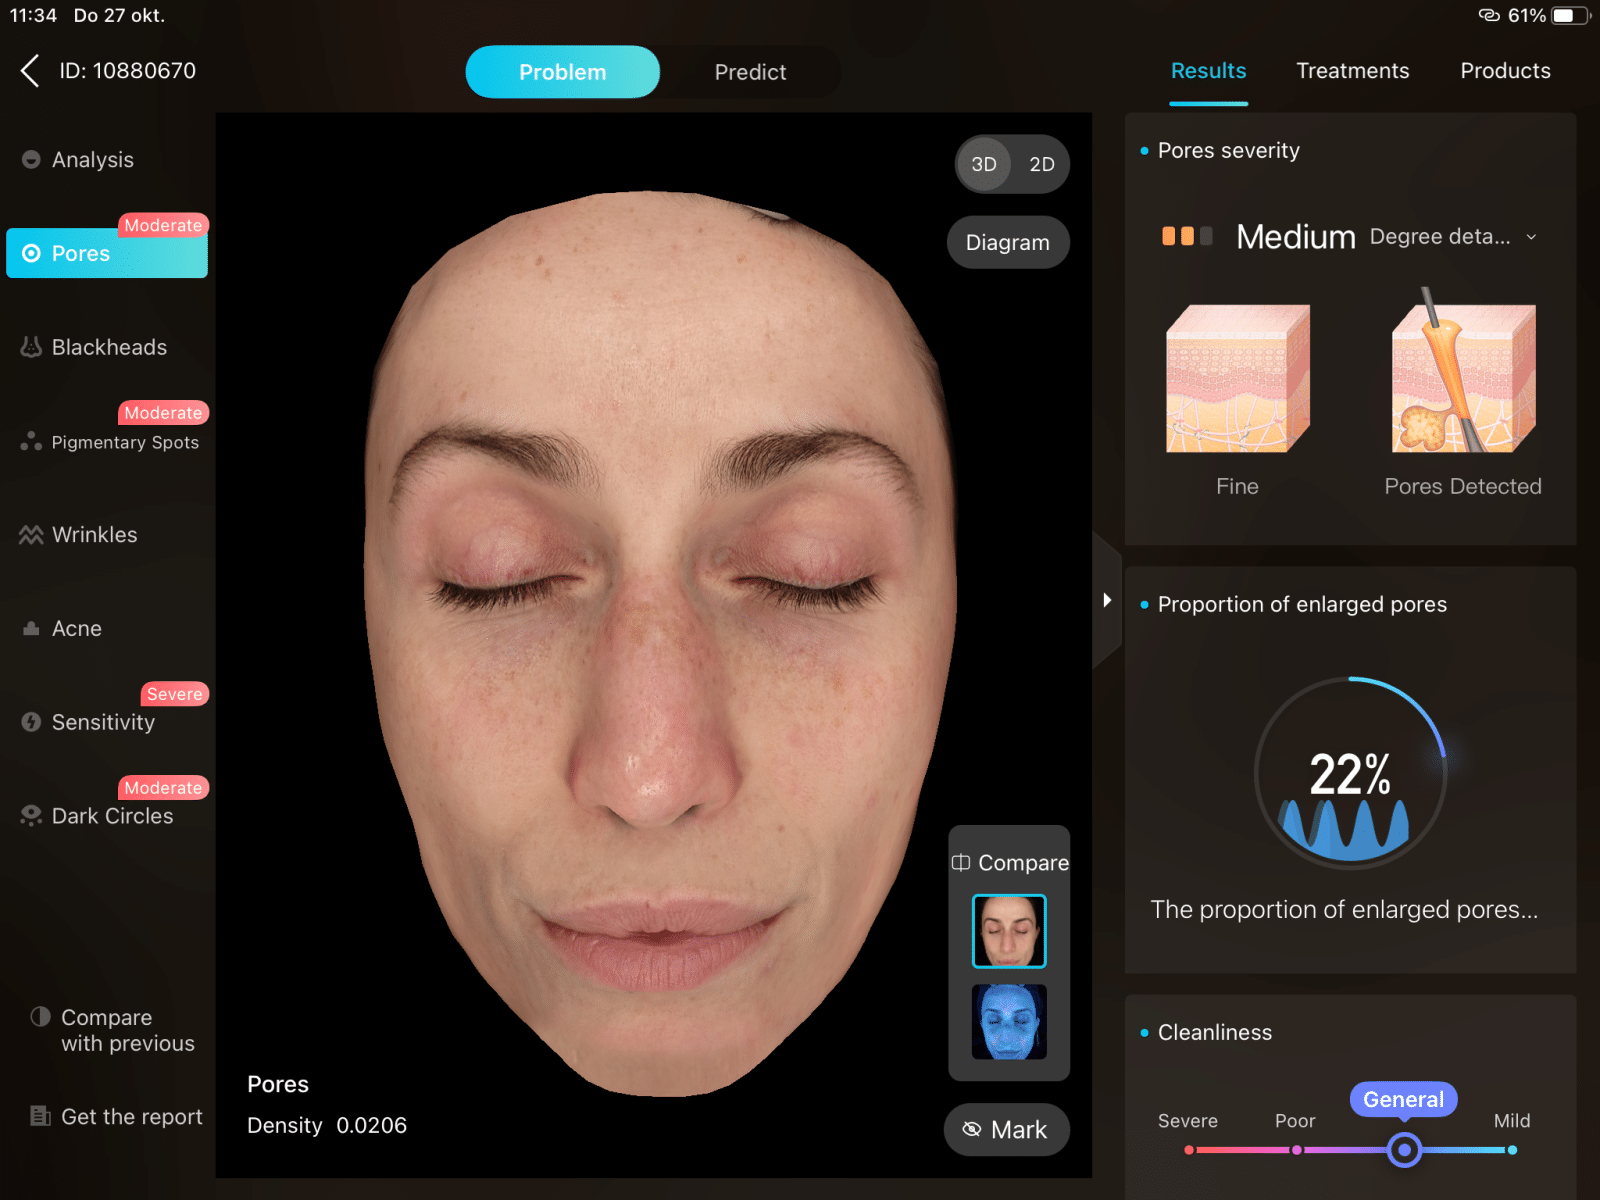Click the Cleanliness slider handle
This screenshot has width=1600, height=1200.
click(x=1404, y=1150)
